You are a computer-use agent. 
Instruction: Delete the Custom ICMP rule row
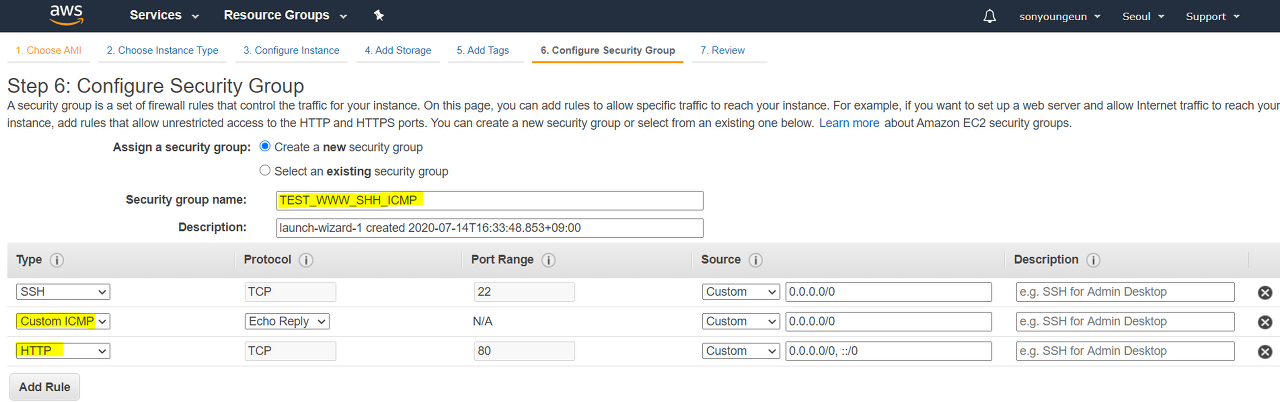[1265, 322]
